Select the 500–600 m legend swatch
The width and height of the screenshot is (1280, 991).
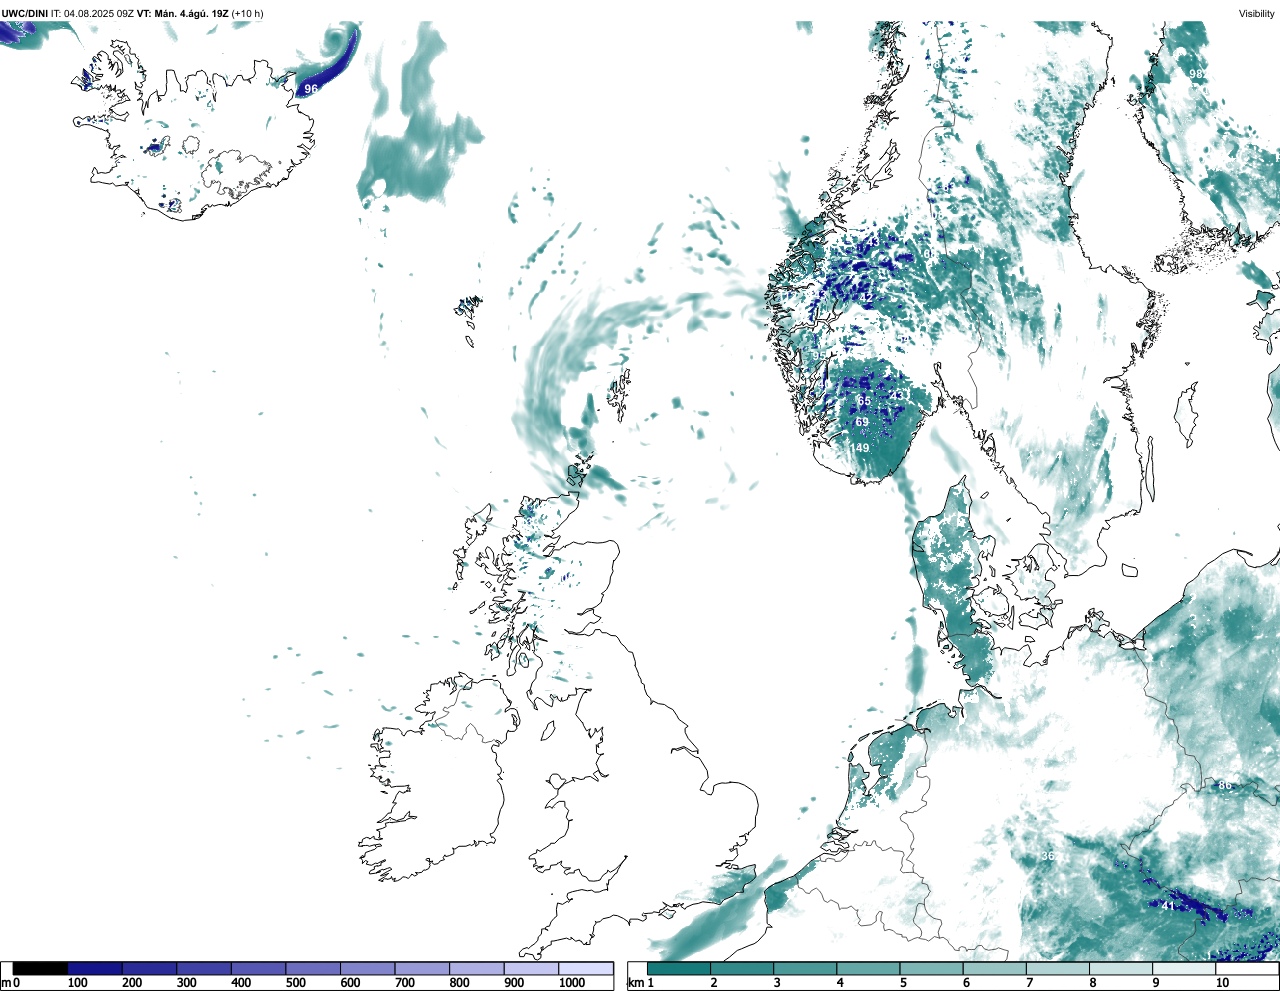pos(313,969)
